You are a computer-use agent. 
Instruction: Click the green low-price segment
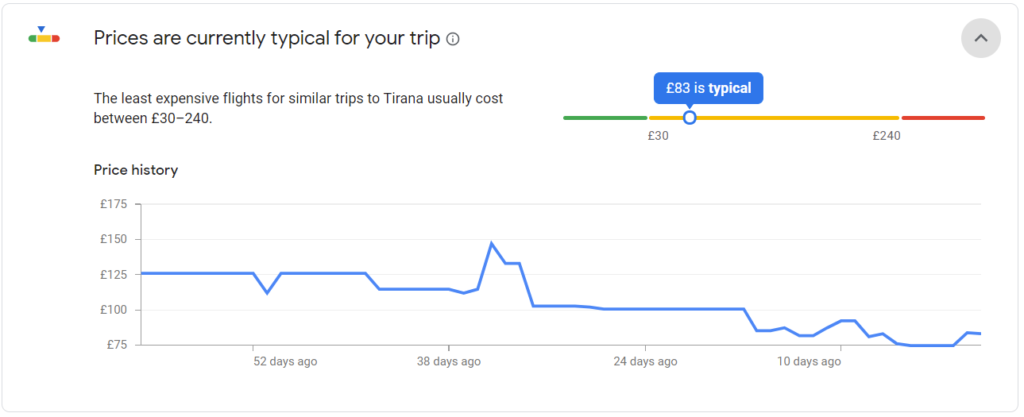(x=605, y=117)
